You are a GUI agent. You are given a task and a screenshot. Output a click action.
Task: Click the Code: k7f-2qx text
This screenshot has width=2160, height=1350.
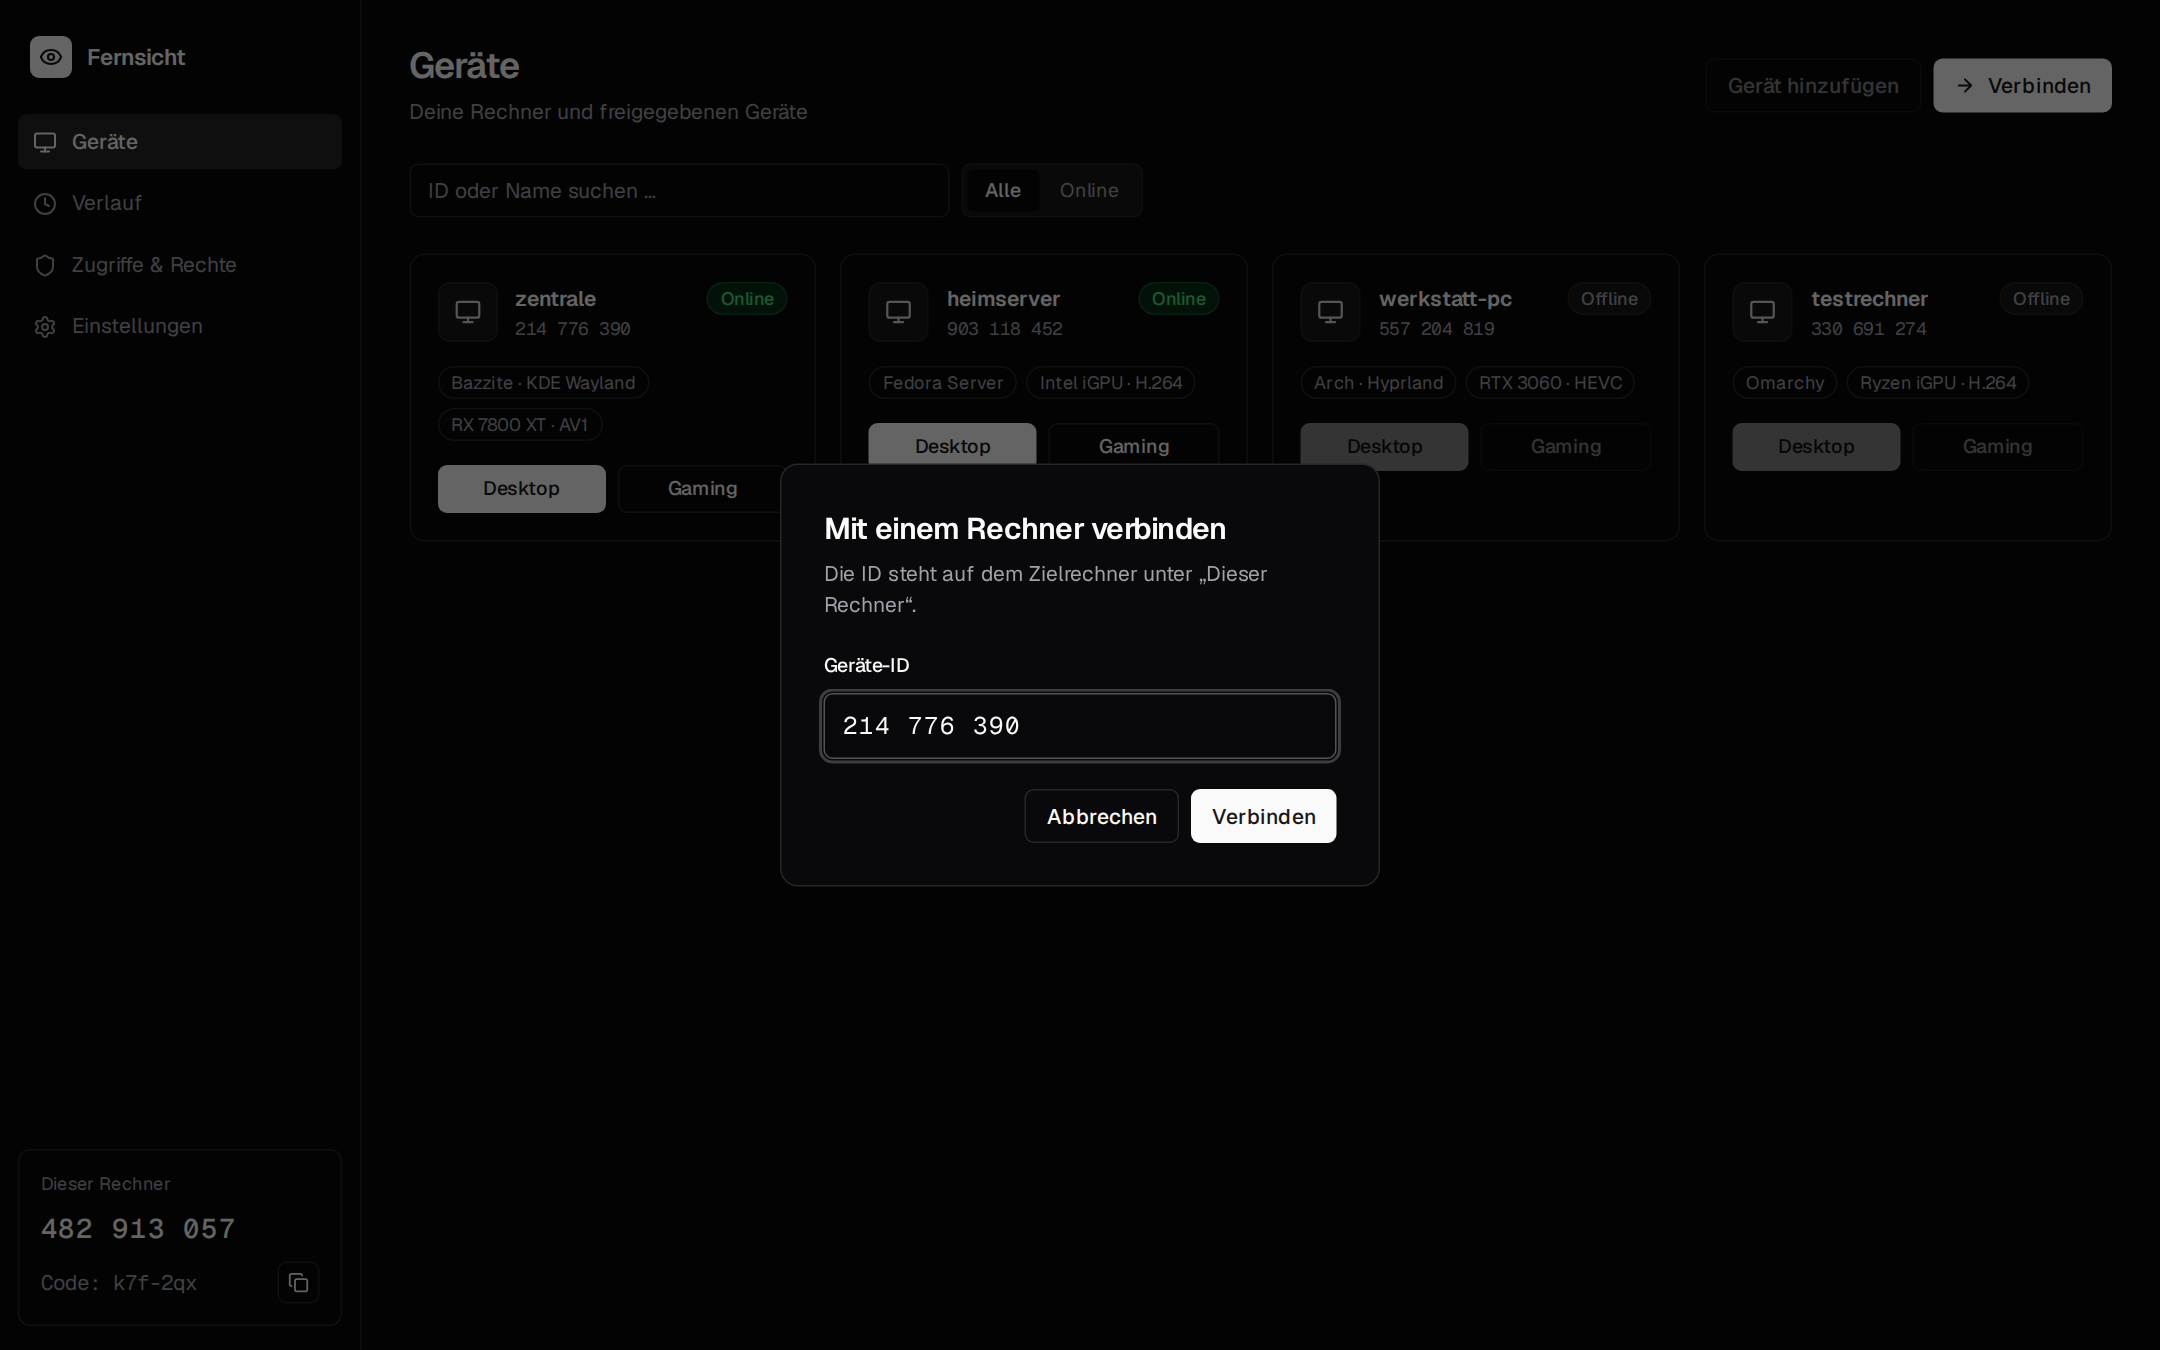click(x=119, y=1283)
